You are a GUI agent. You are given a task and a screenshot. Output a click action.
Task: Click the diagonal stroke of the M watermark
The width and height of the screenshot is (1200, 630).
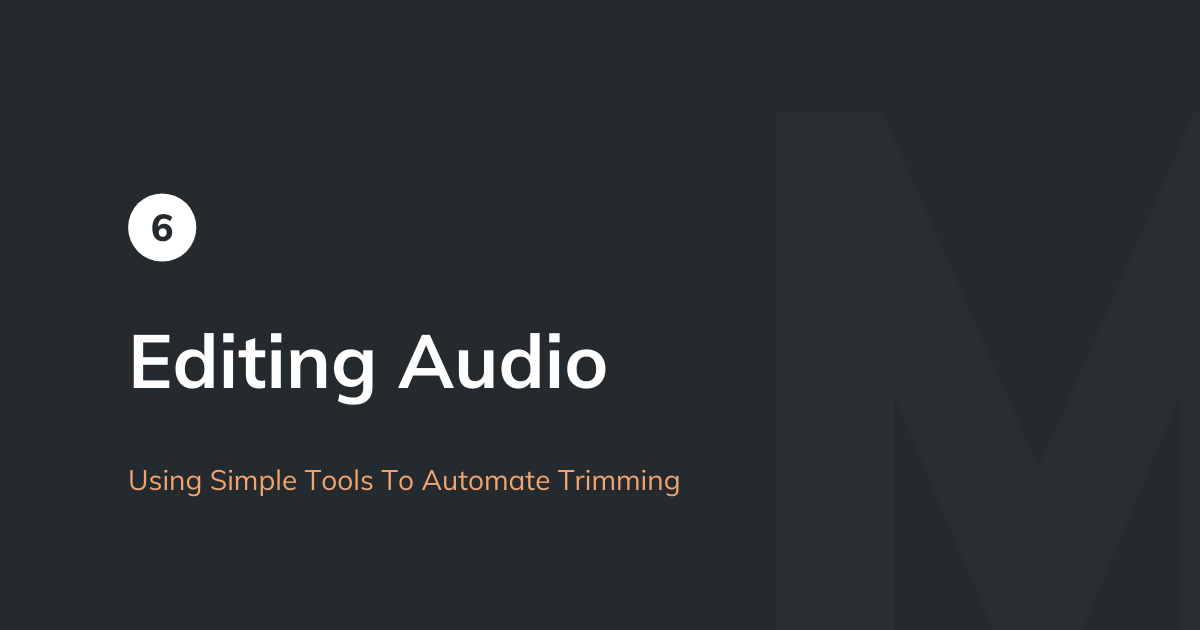(x=960, y=290)
